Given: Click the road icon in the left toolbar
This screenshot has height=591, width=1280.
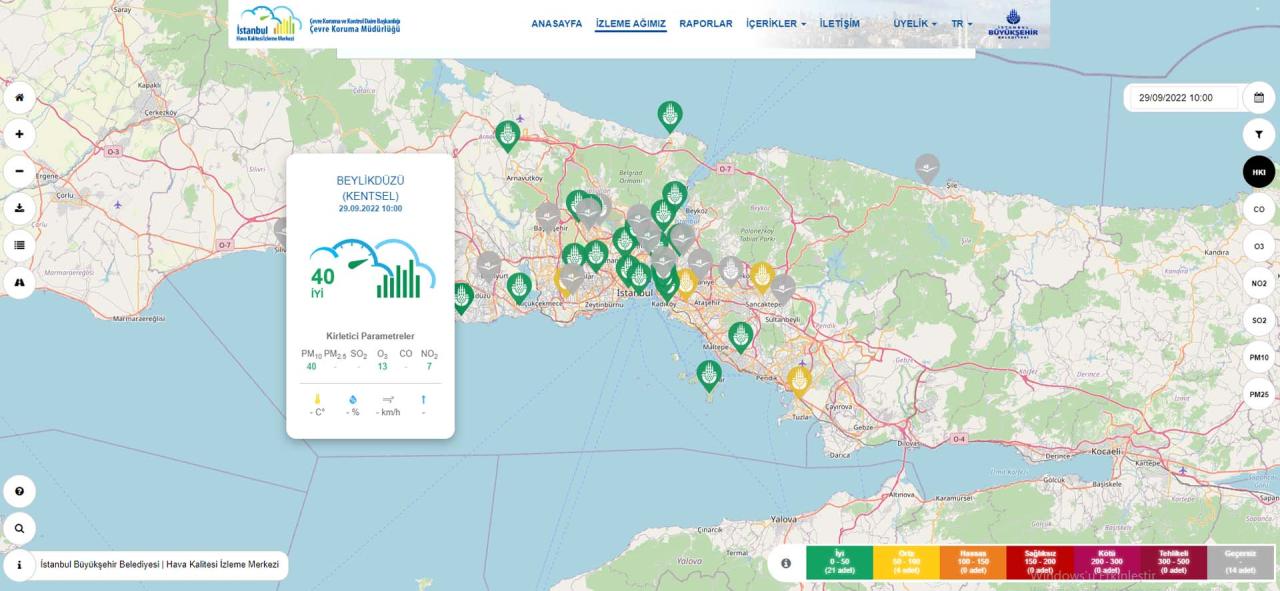Looking at the screenshot, I should (19, 282).
